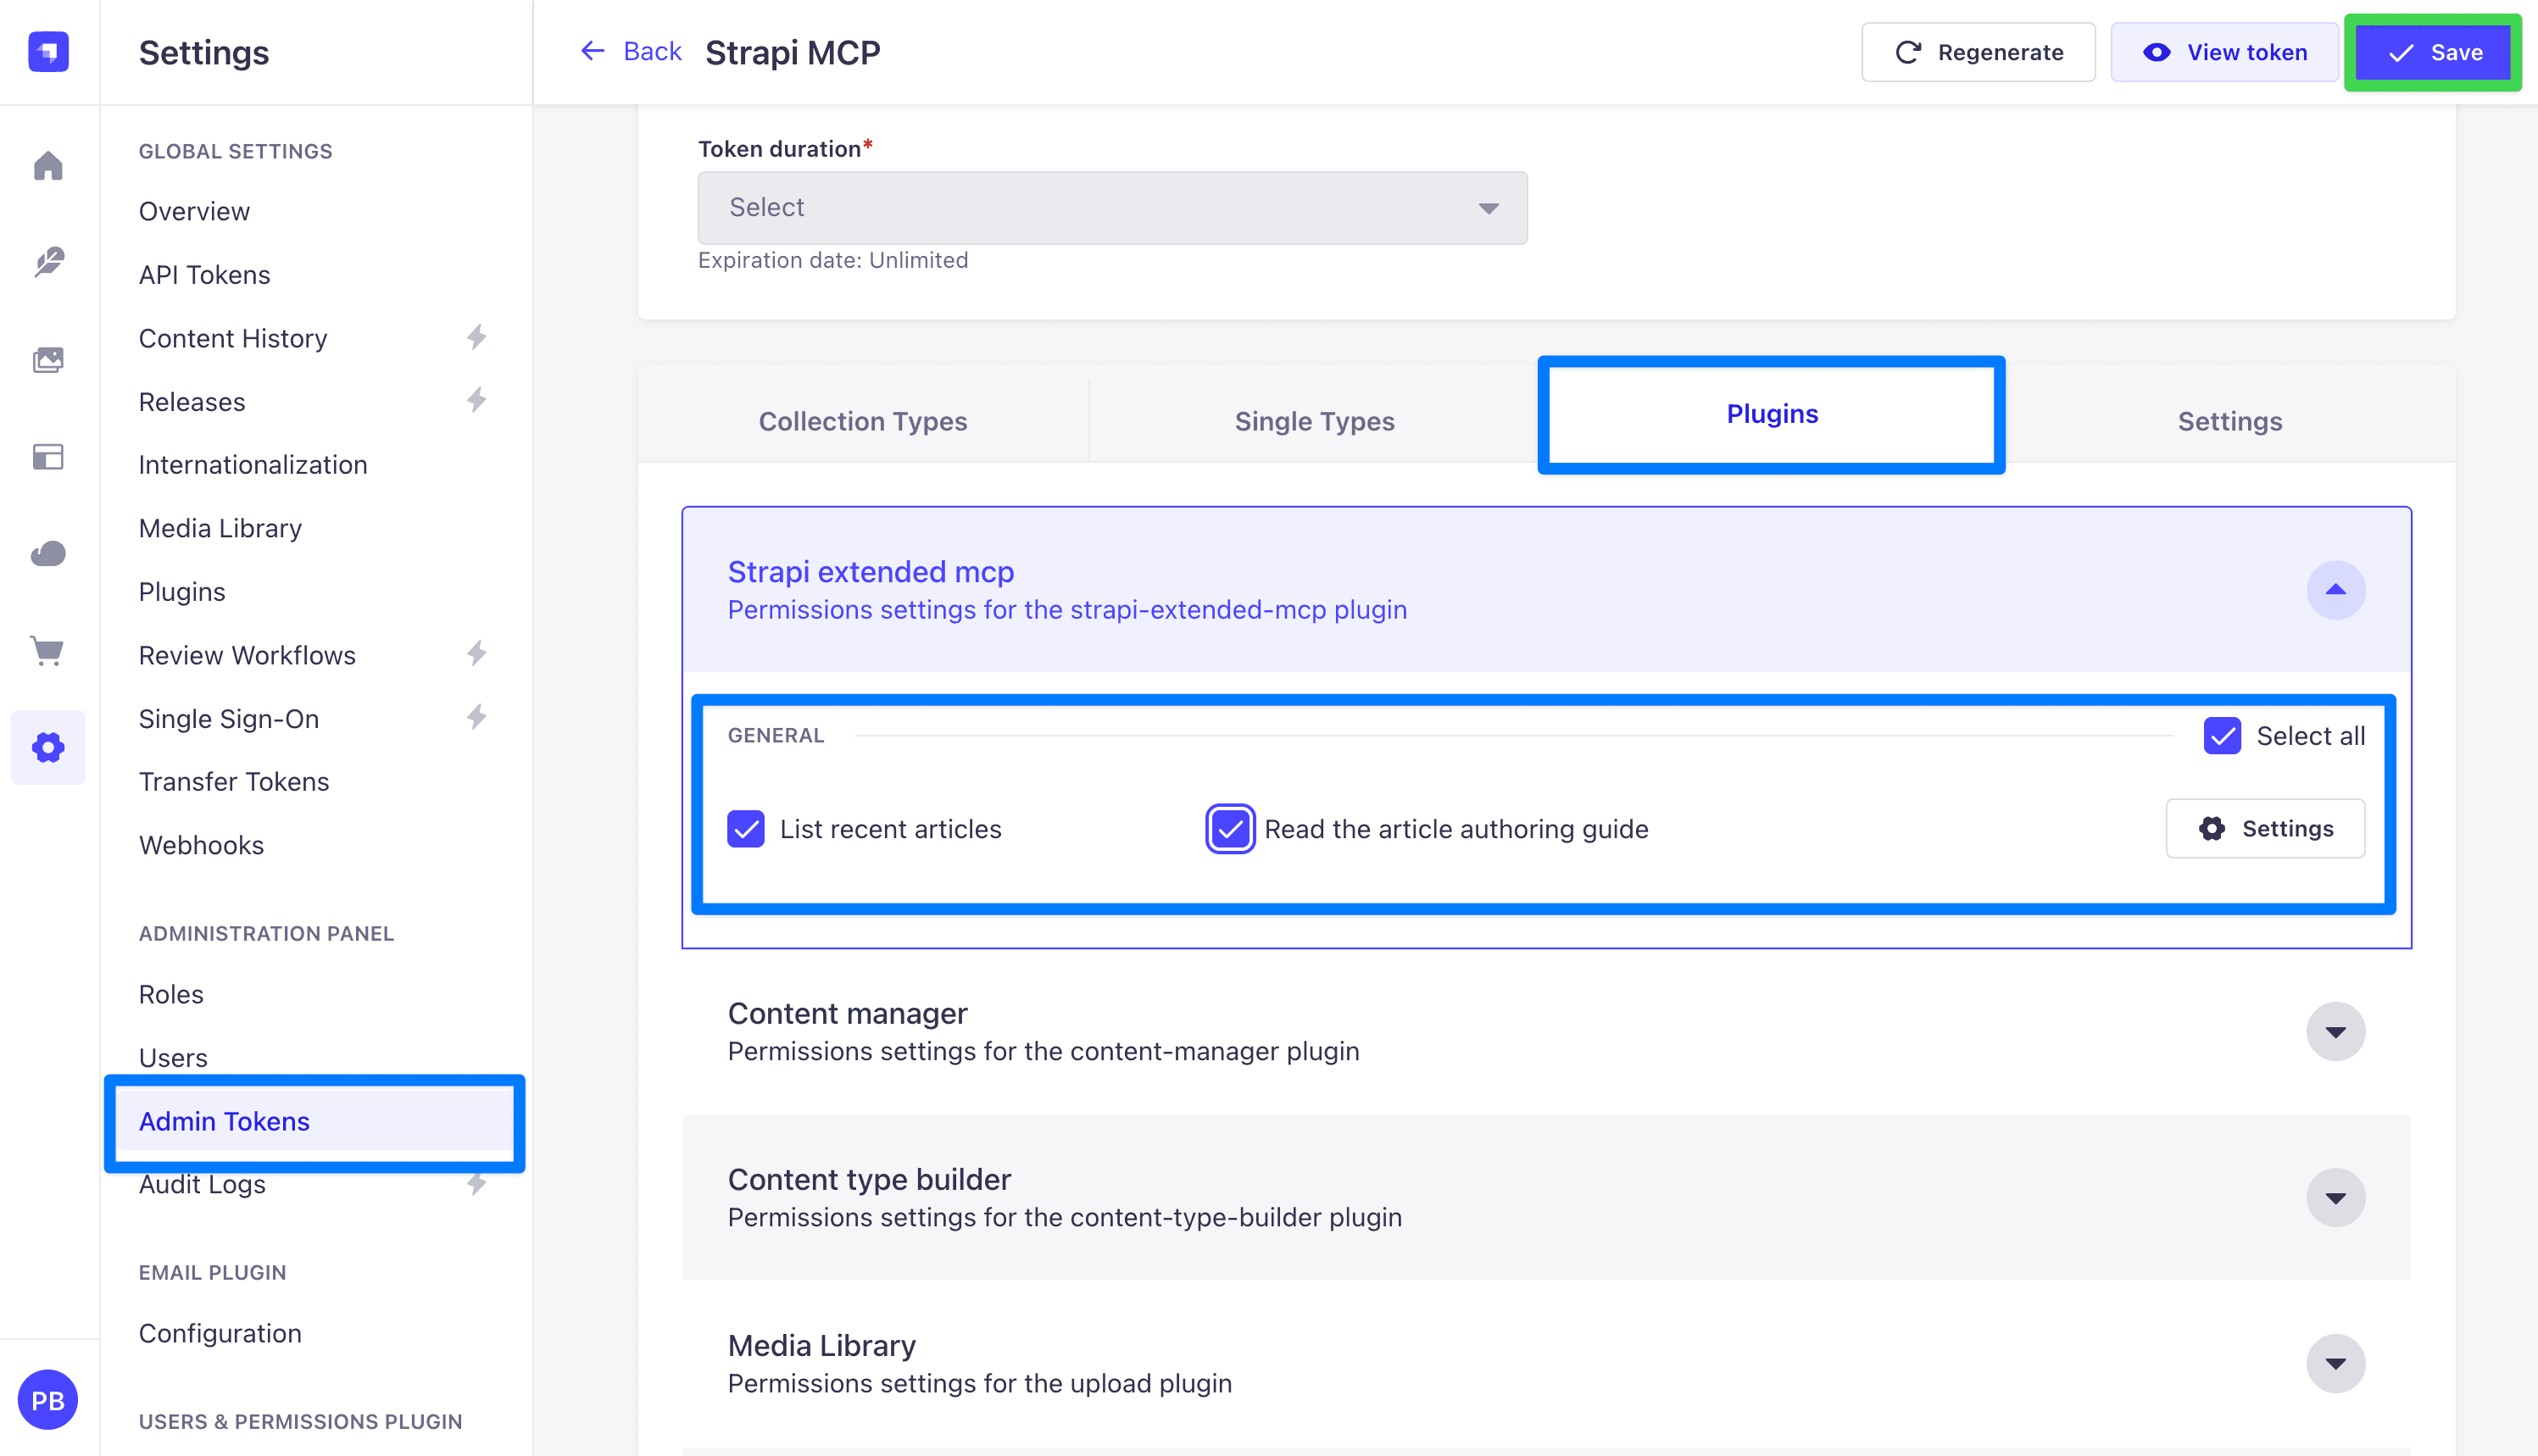Click the View token button
Image resolution: width=2538 pixels, height=1456 pixels.
[2224, 52]
